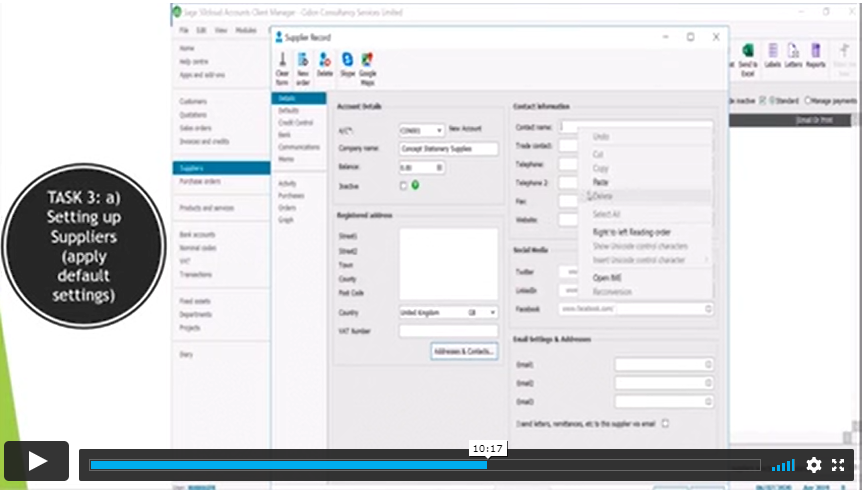Viewport: 862px width, 490px height.
Task: Select the Memo tab
Action: [286, 159]
